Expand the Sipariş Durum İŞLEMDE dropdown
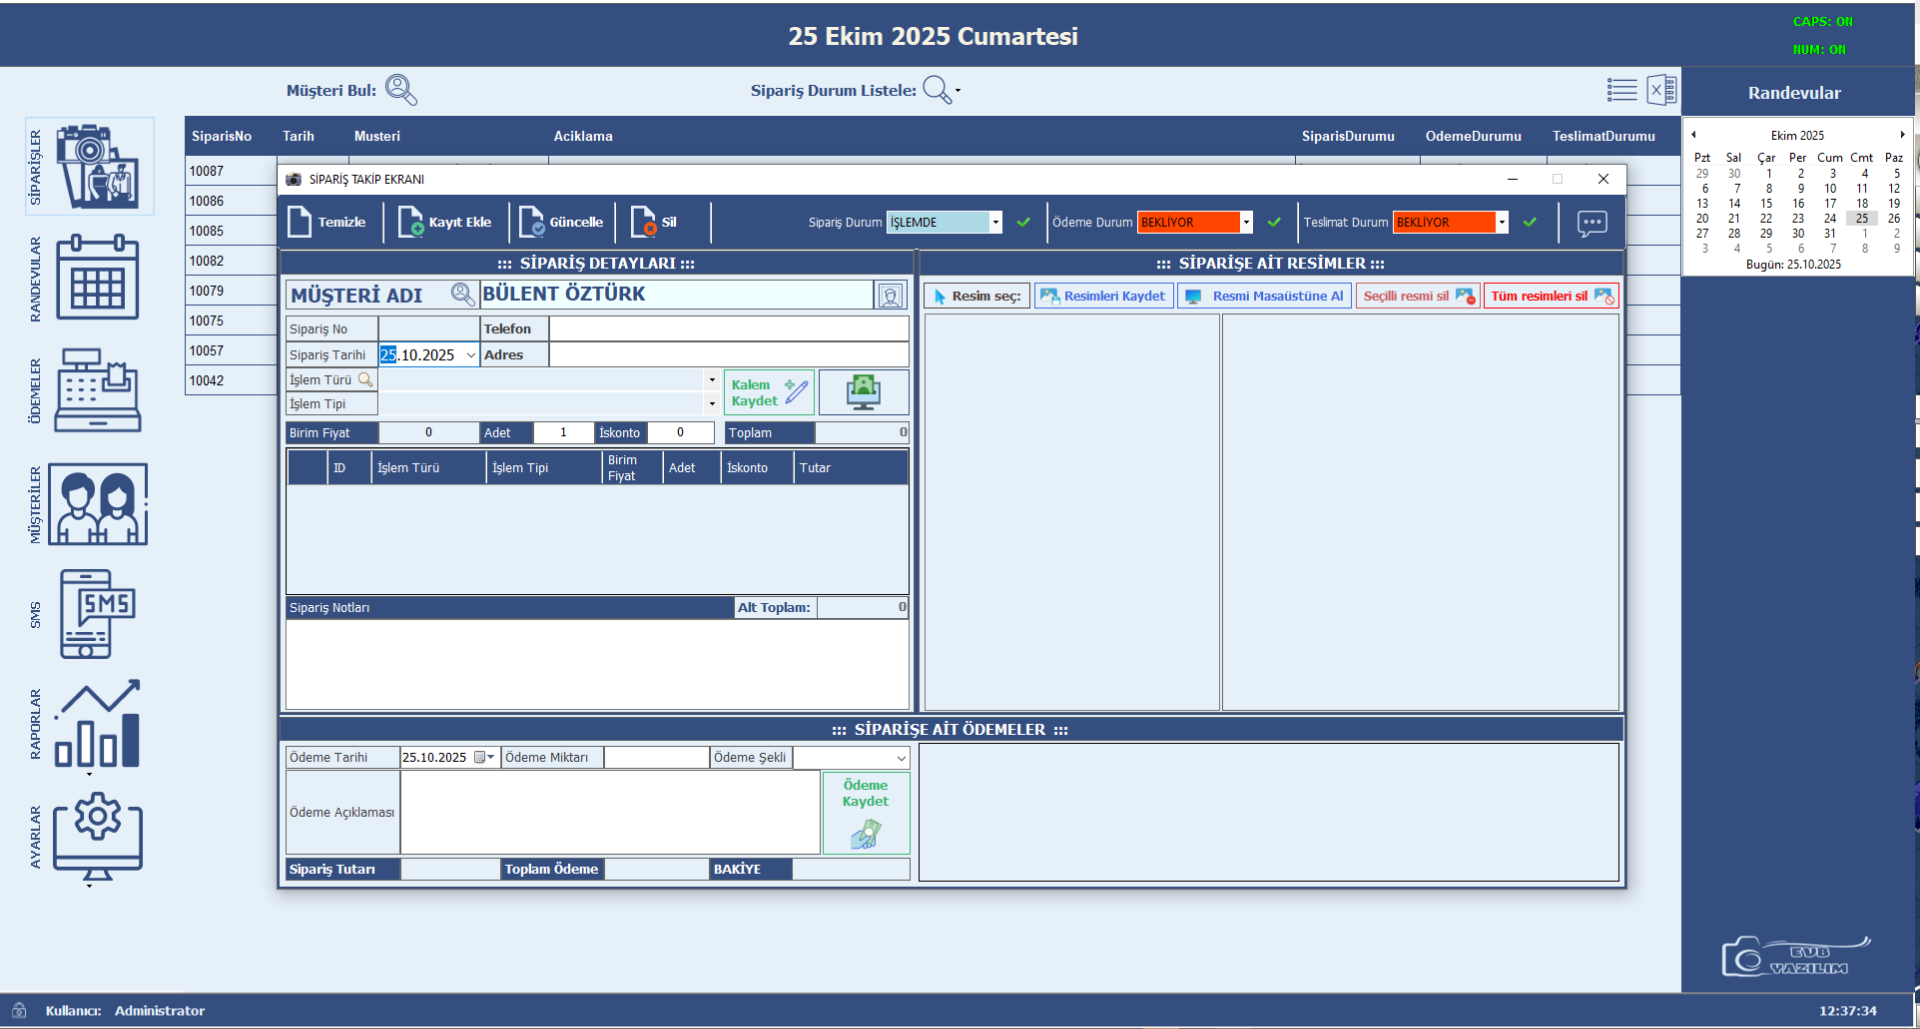The width and height of the screenshot is (1920, 1029). pos(995,222)
